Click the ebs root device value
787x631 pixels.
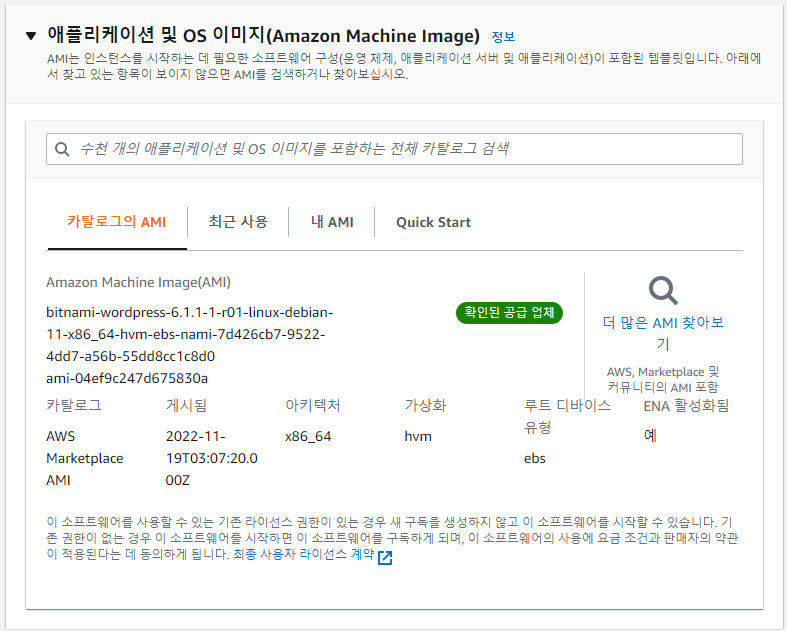click(x=535, y=458)
